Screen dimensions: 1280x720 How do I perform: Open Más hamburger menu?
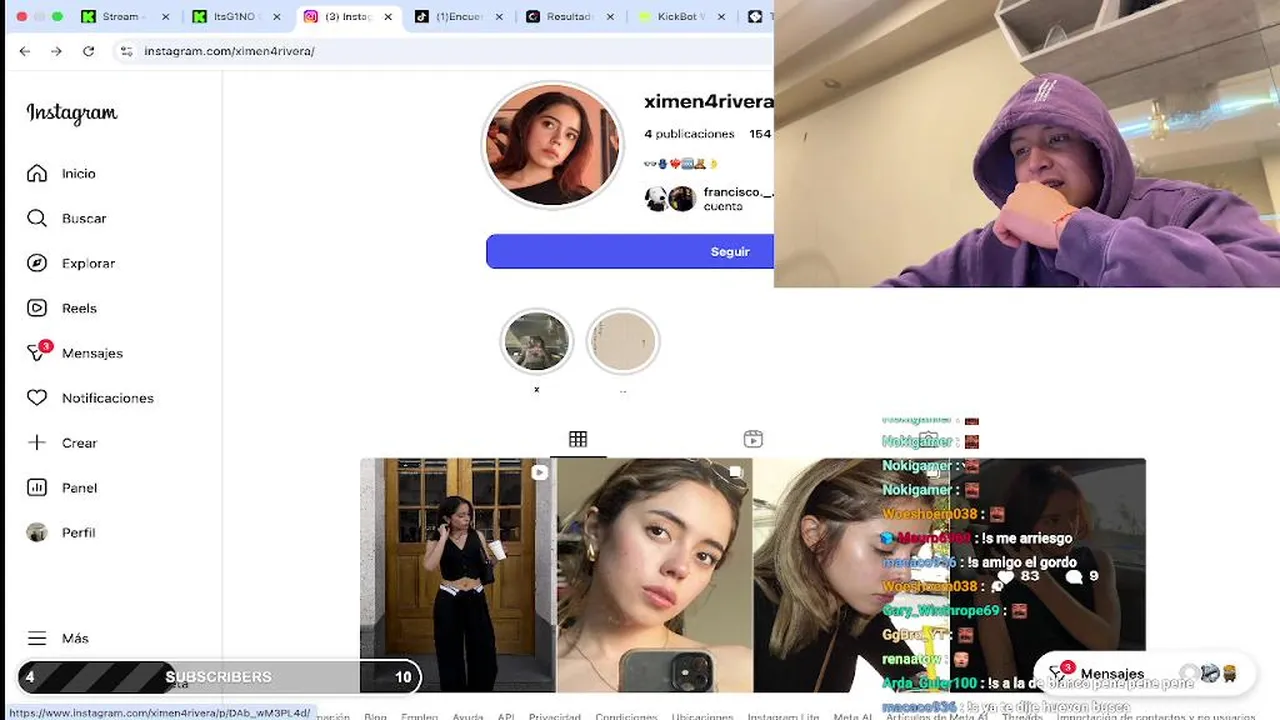click(37, 638)
